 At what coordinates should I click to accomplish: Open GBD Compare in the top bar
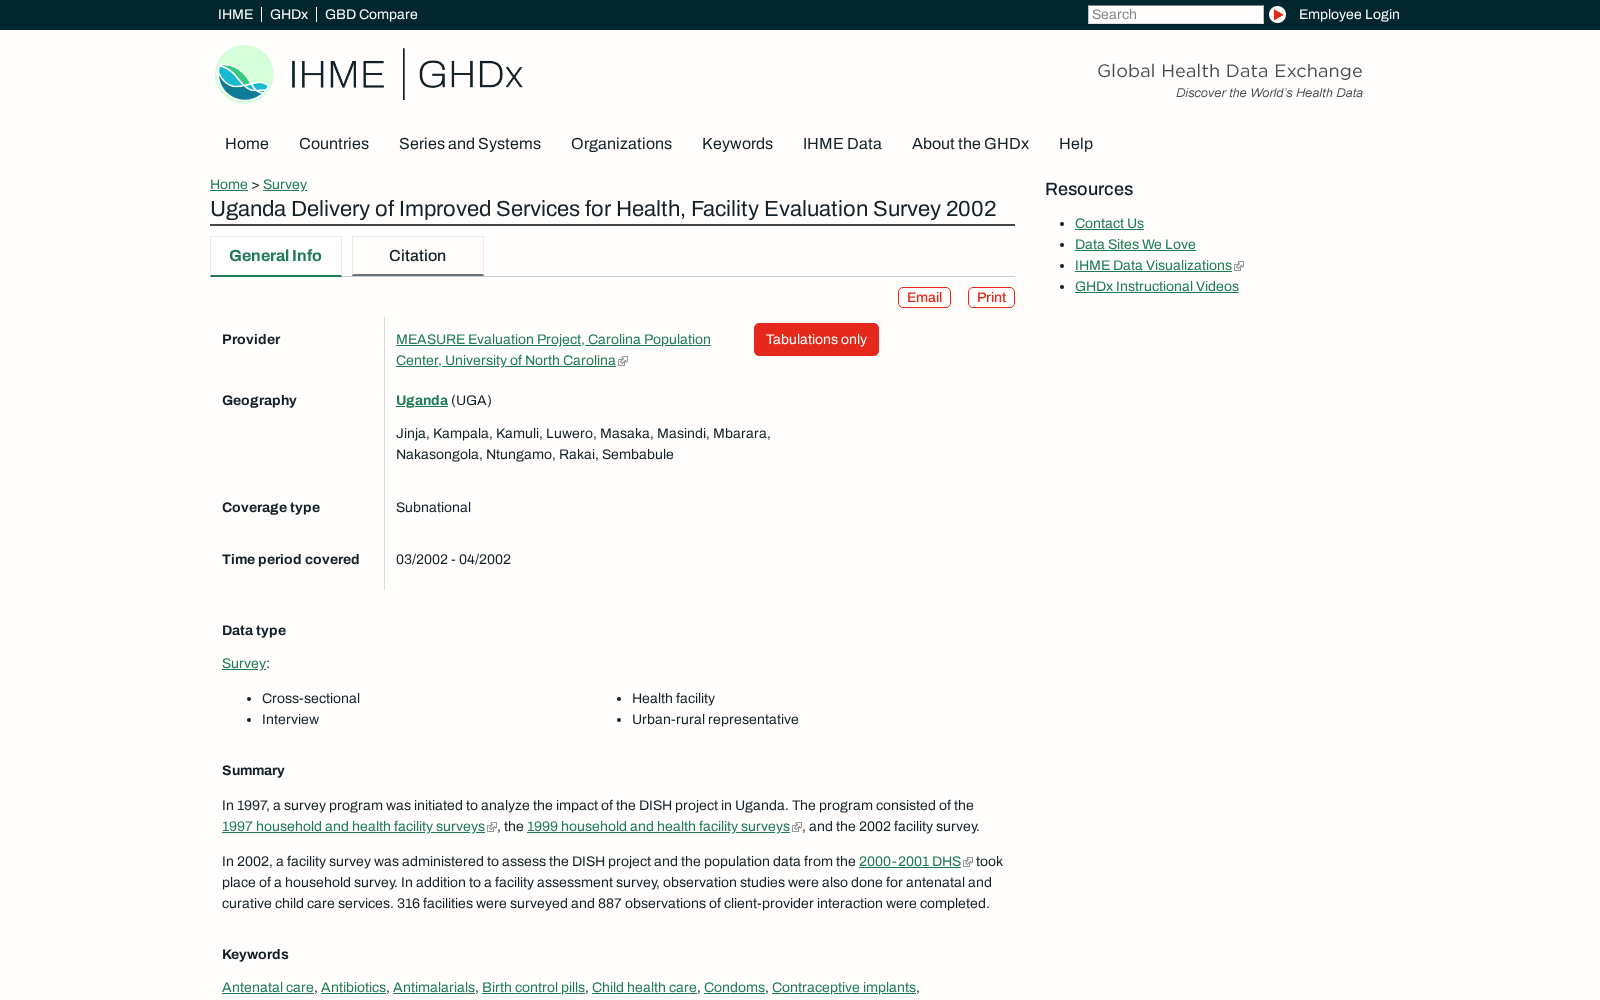371,14
